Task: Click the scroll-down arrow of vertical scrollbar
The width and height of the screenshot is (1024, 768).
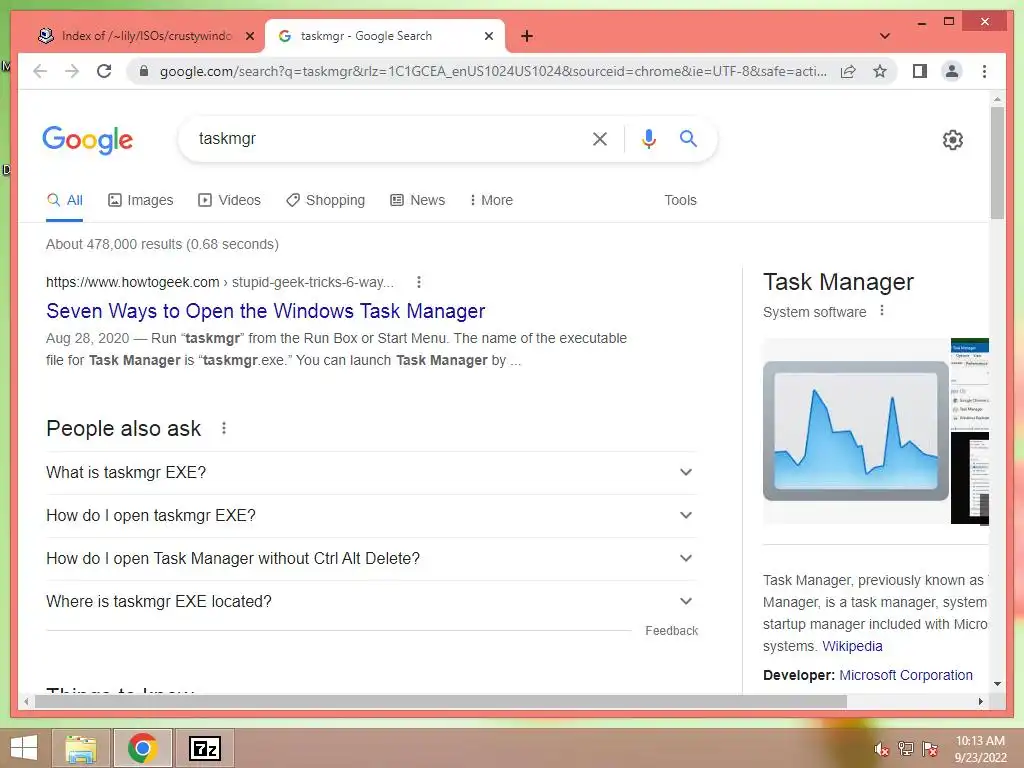Action: (x=997, y=684)
